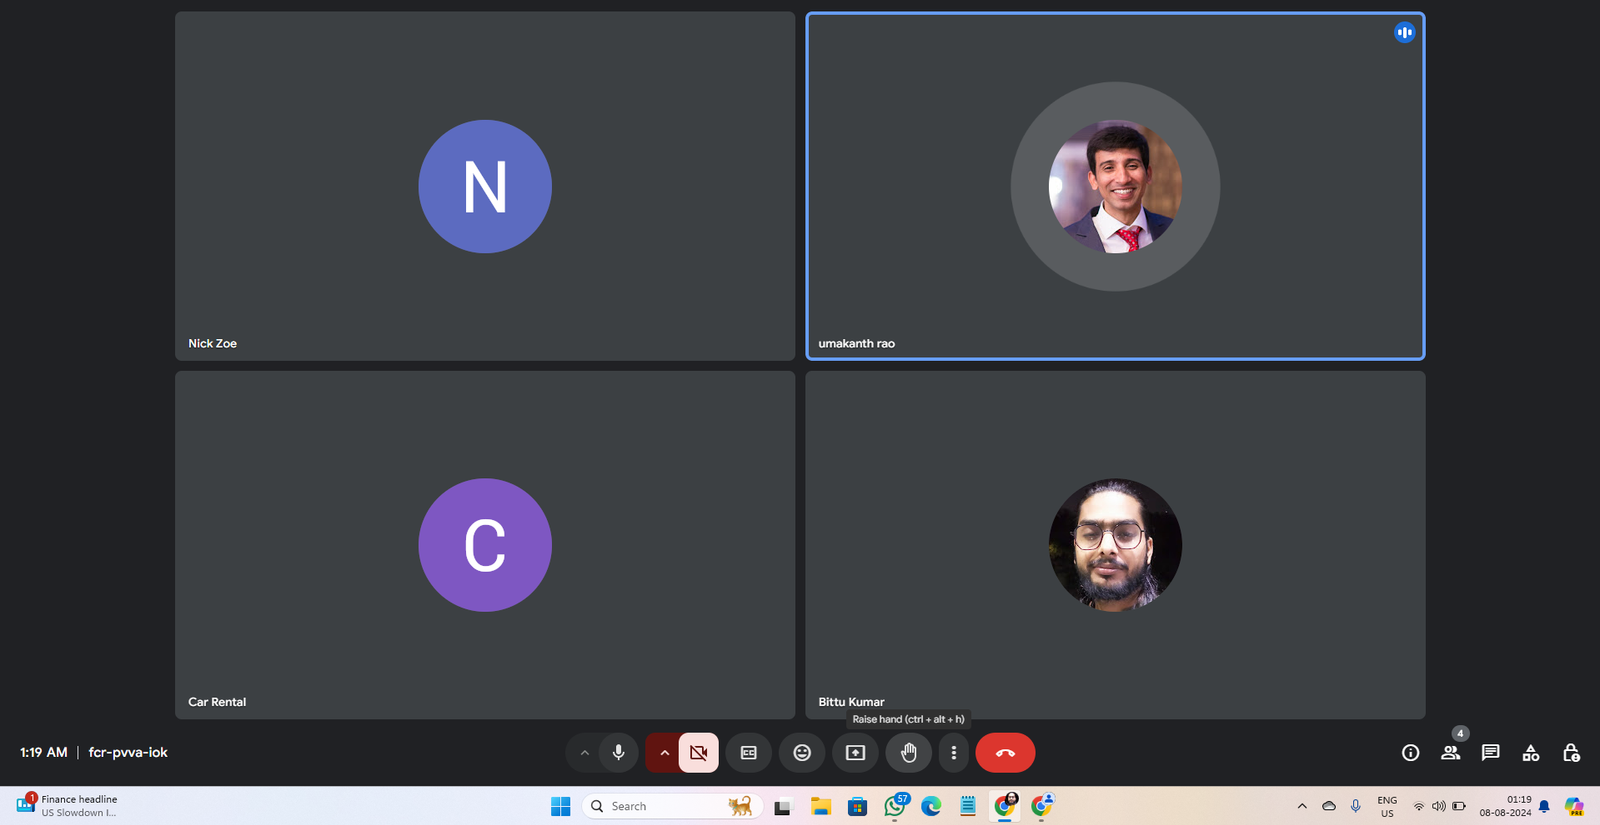Open volume control in system tray

(1438, 806)
